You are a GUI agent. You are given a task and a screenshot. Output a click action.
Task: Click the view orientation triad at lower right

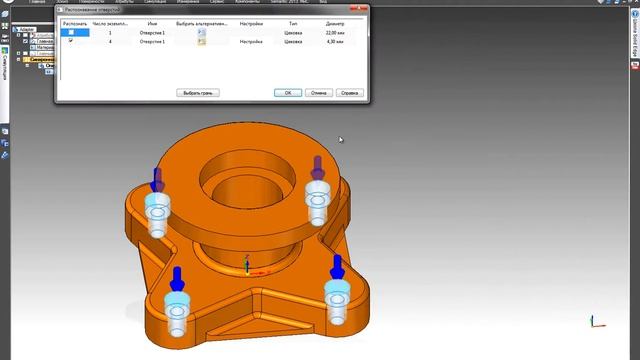(x=597, y=321)
